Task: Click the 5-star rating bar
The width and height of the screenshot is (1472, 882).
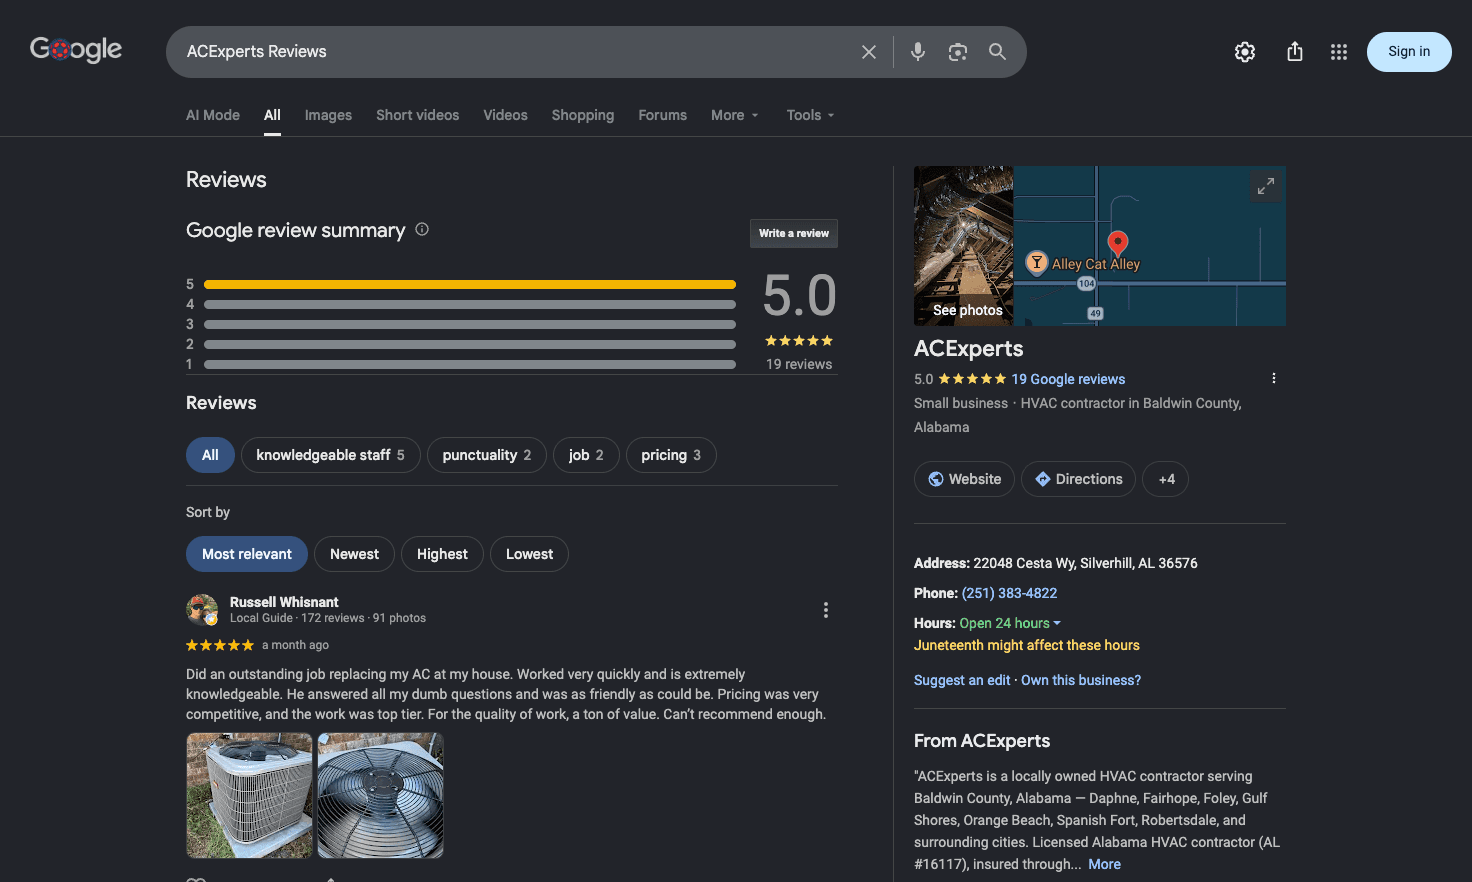Action: (x=470, y=284)
